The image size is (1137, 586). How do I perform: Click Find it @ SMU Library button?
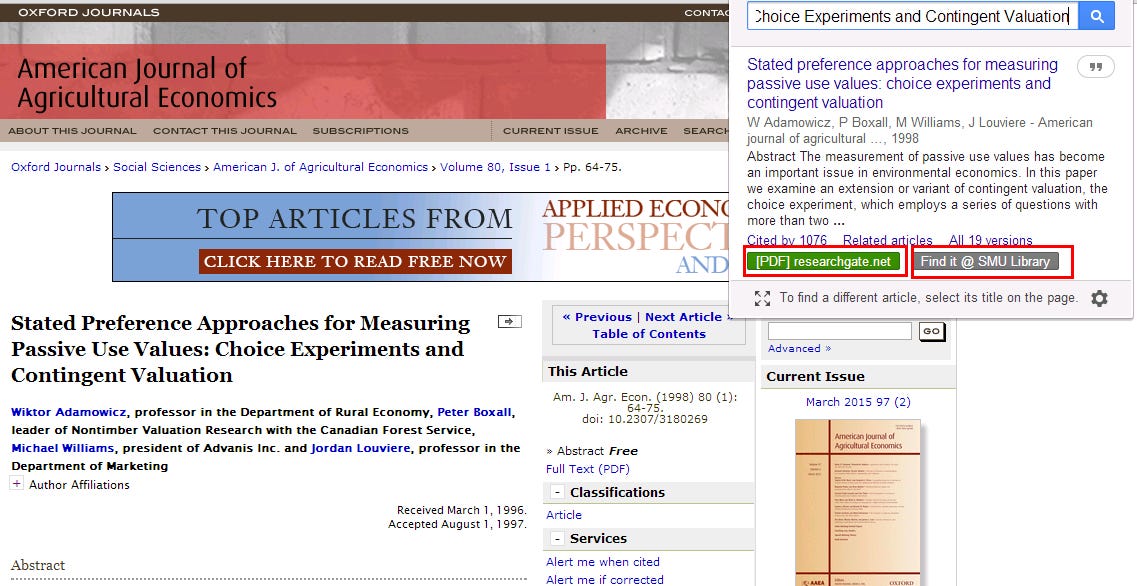click(x=985, y=262)
